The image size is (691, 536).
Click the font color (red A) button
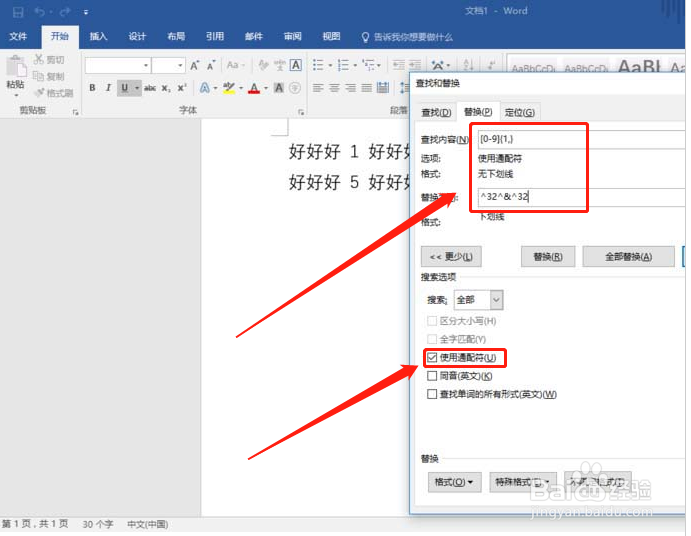click(254, 88)
